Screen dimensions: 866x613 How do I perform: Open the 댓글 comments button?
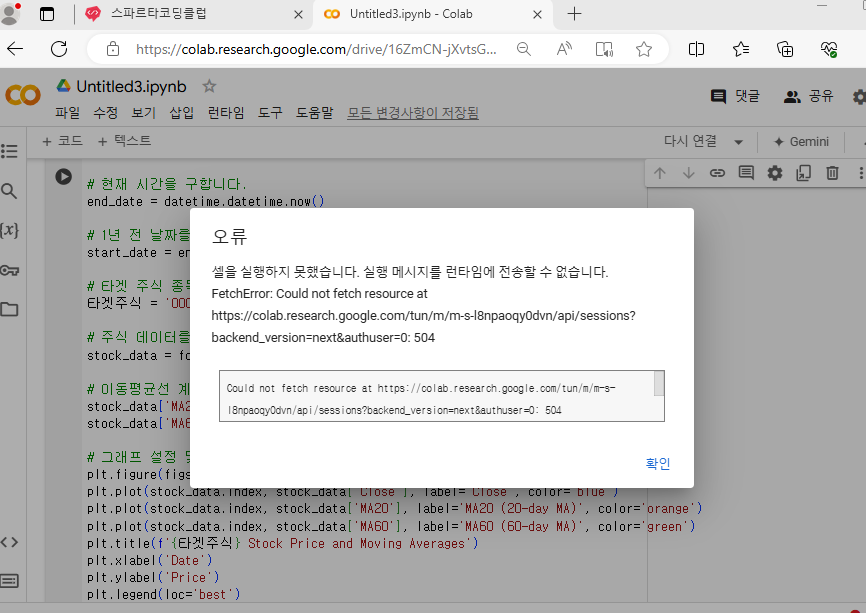pyautogui.click(x=735, y=96)
